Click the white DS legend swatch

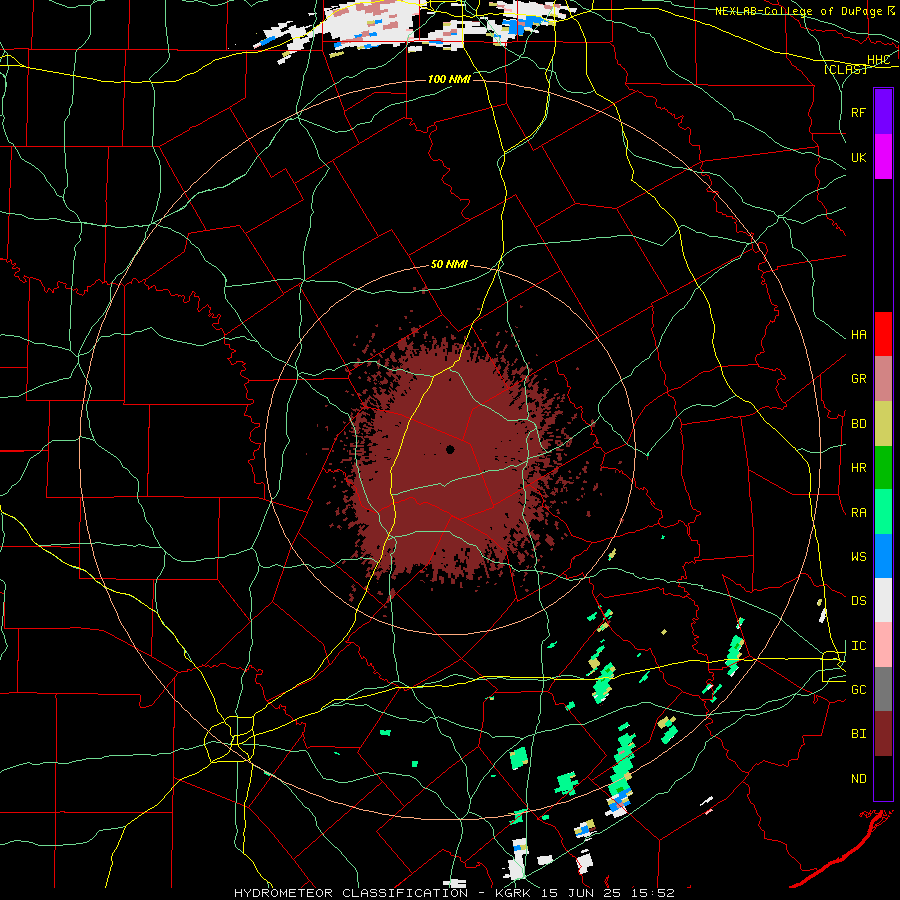(883, 600)
